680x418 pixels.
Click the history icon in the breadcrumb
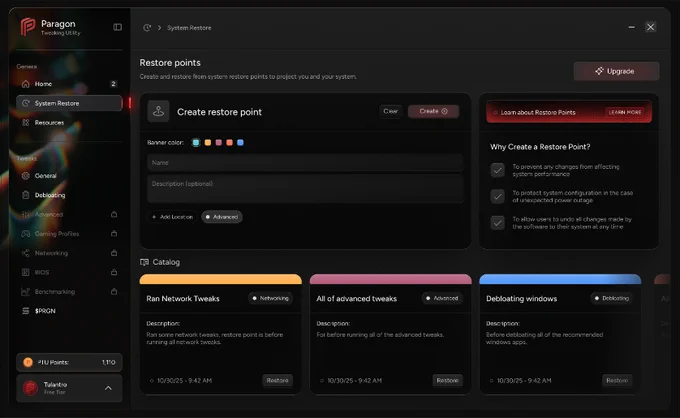pyautogui.click(x=147, y=28)
